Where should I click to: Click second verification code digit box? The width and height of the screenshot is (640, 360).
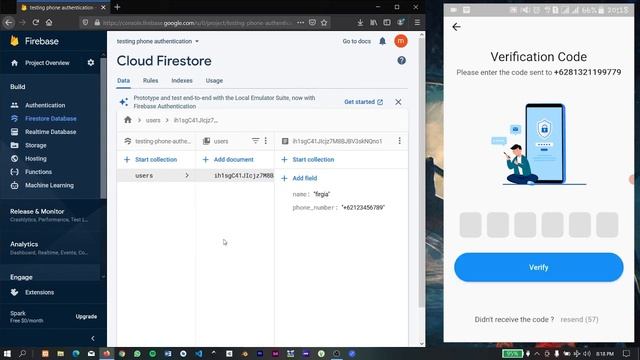[x=498, y=225]
